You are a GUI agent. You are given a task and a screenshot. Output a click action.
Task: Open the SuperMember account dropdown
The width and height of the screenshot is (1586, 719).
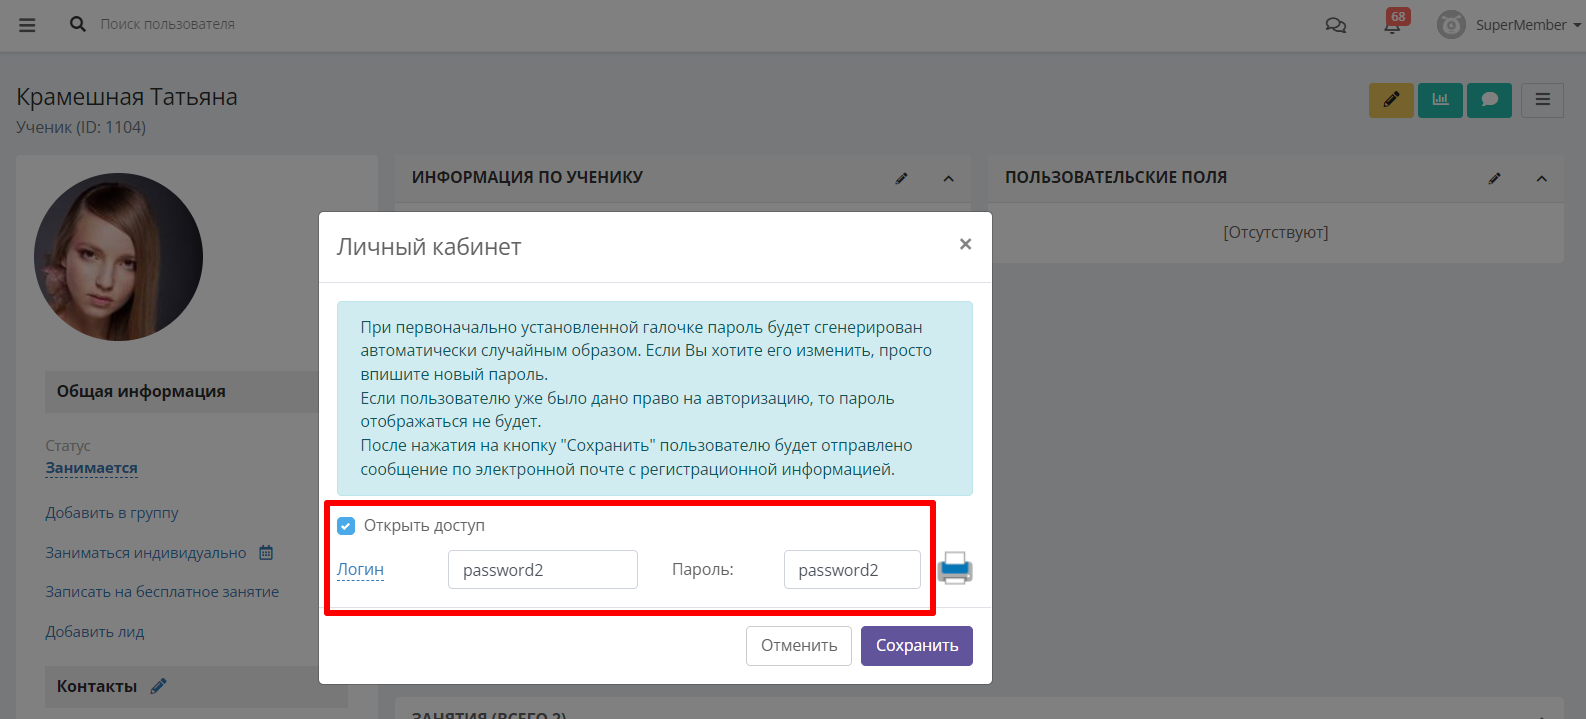pos(1528,25)
